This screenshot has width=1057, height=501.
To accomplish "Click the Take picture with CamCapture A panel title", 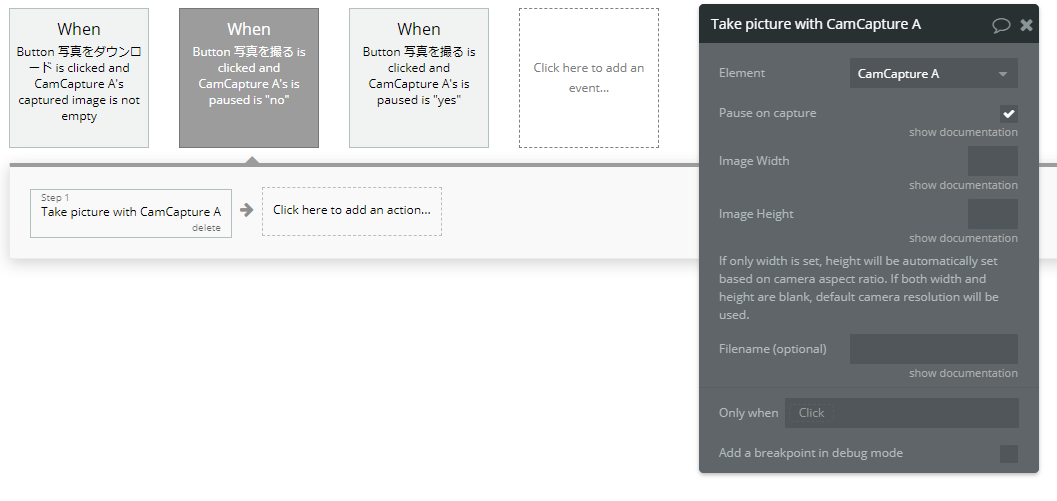I will (816, 24).
